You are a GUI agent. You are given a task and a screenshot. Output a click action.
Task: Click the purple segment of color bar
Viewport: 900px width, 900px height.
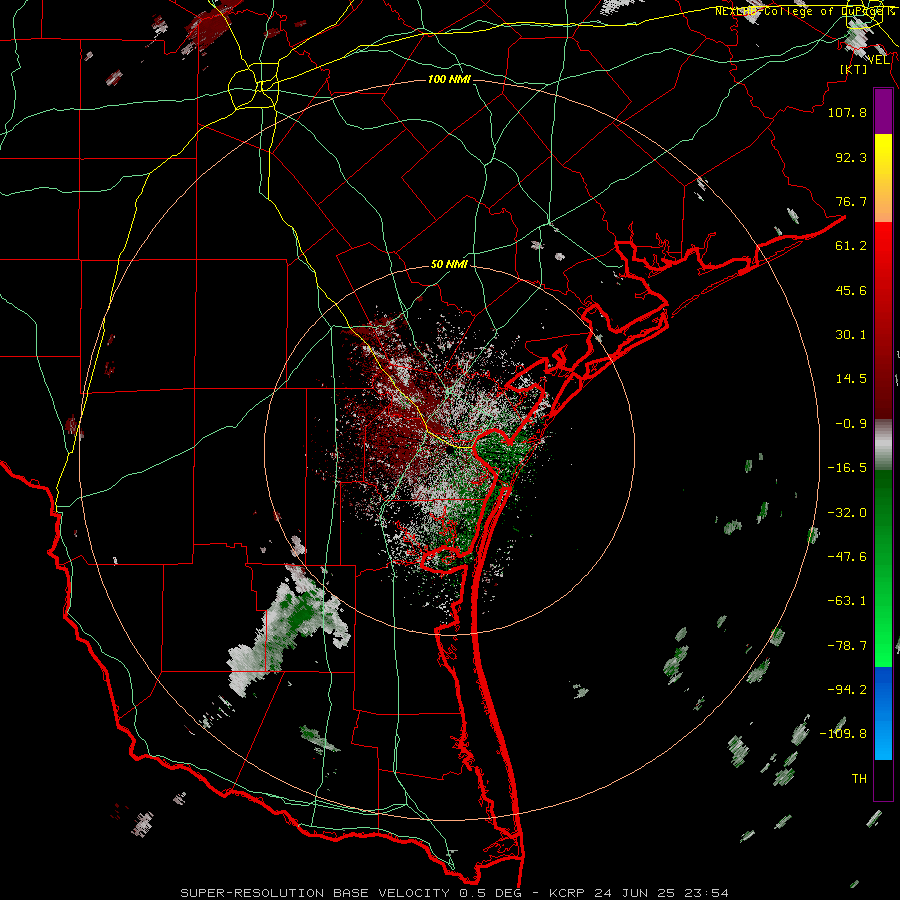pos(883,112)
